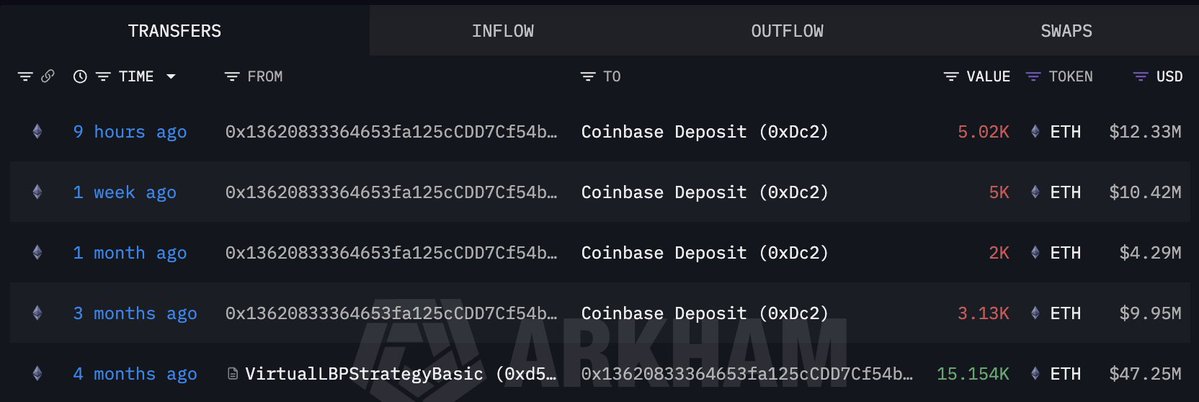This screenshot has width=1199, height=402.
Task: Click ETH token icon in $47.25M row
Action: (x=1035, y=374)
